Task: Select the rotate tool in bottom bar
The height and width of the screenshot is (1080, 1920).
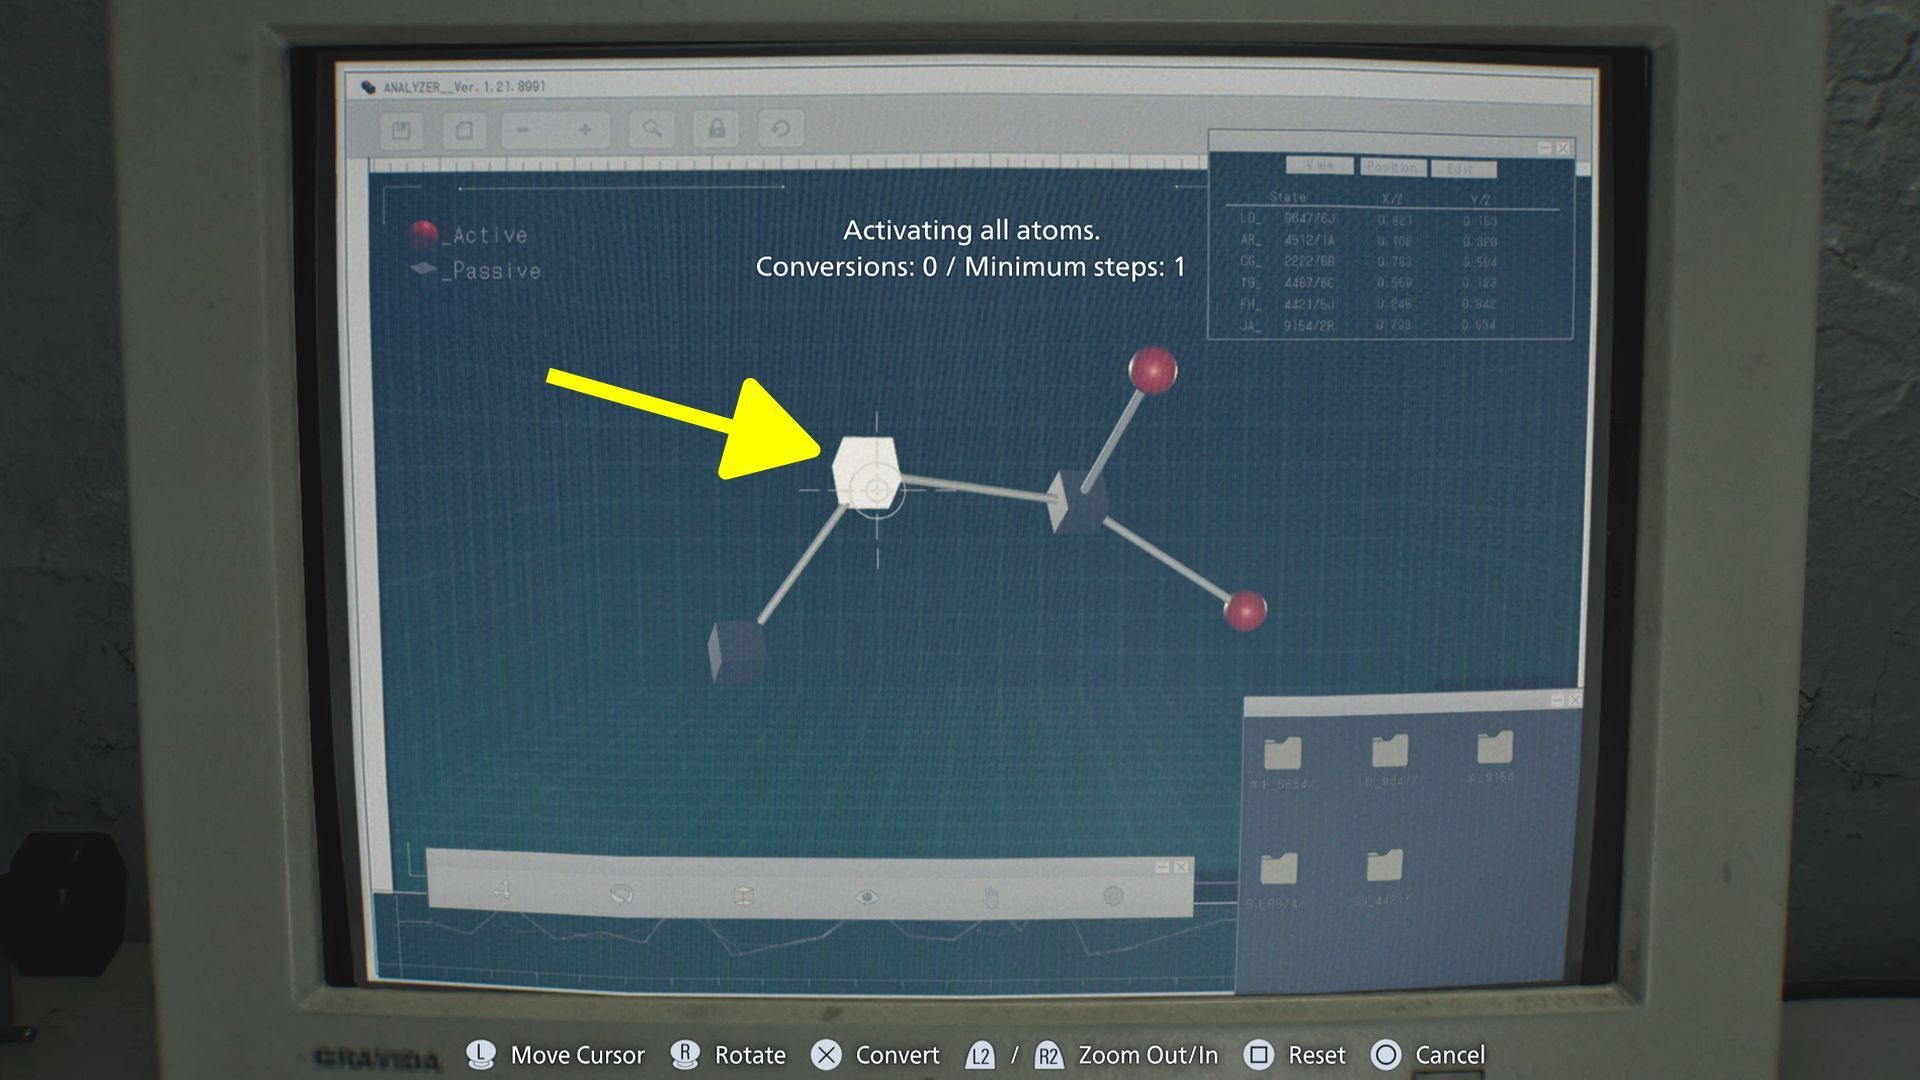Action: [621, 894]
